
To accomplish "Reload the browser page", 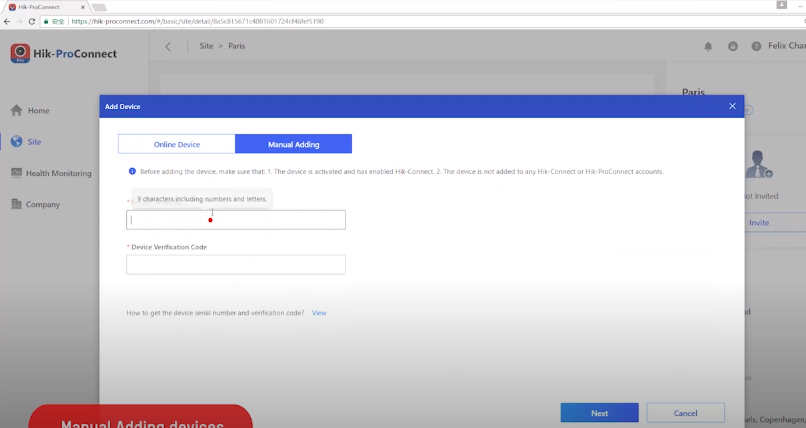I will click(x=31, y=21).
